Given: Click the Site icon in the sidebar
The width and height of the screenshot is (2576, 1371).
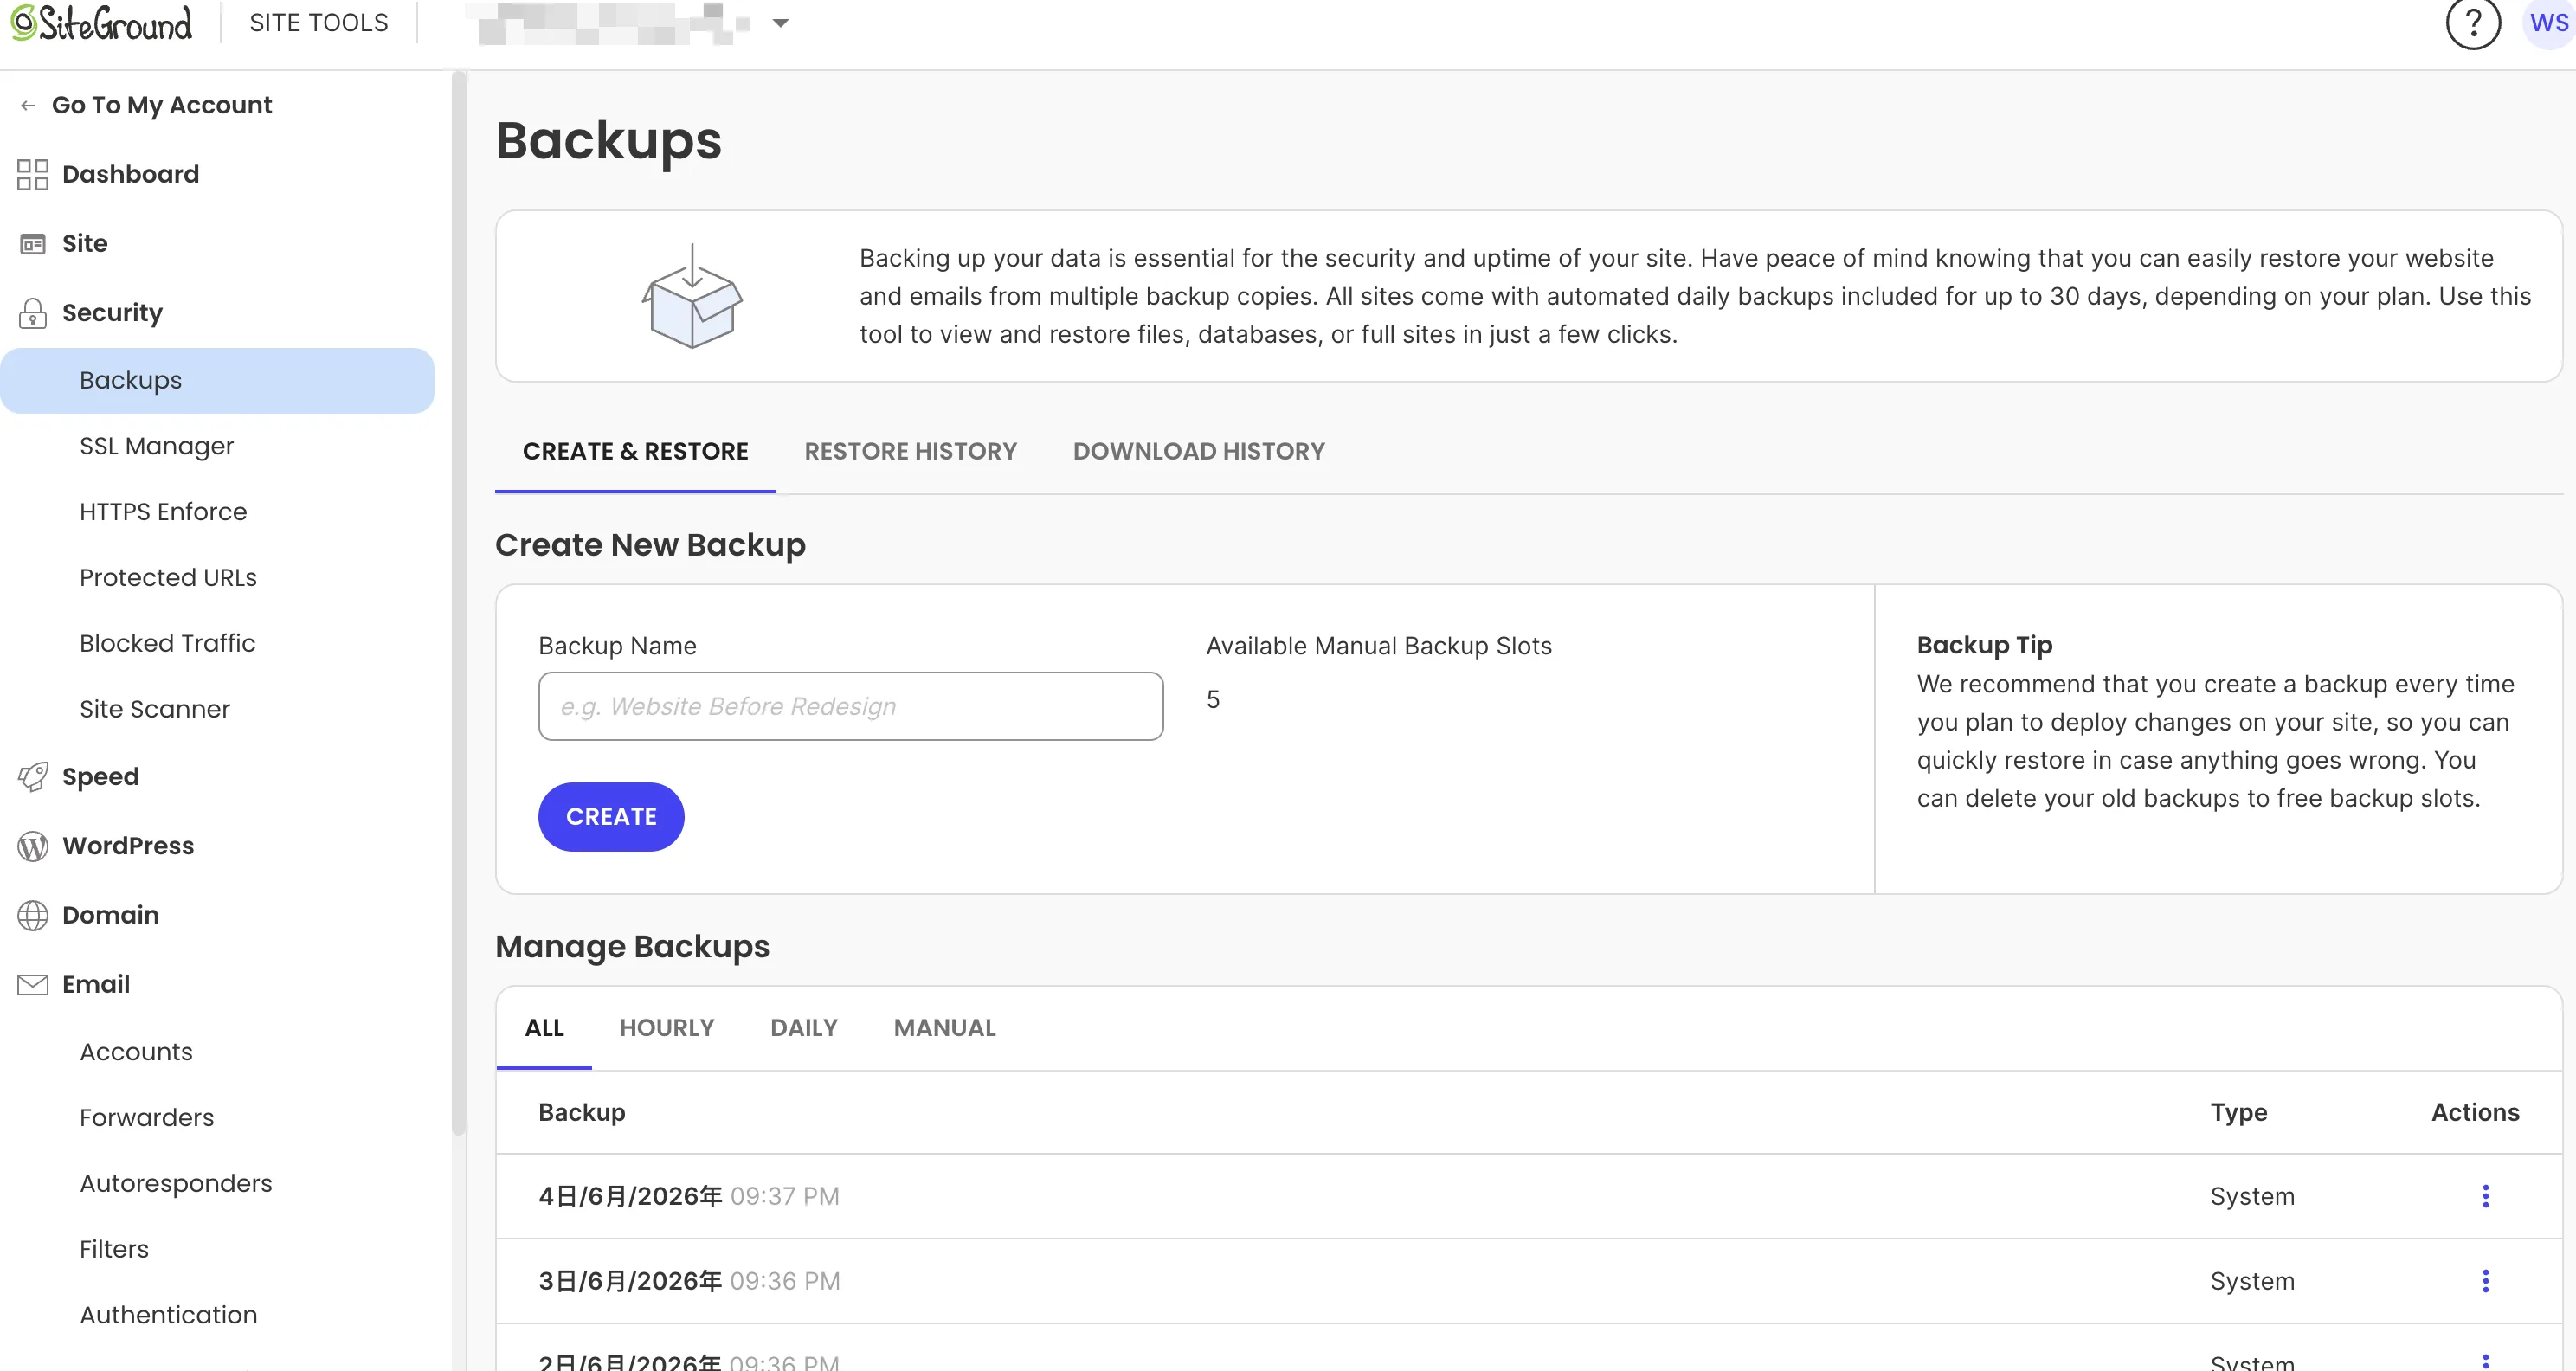Looking at the screenshot, I should pos(33,244).
